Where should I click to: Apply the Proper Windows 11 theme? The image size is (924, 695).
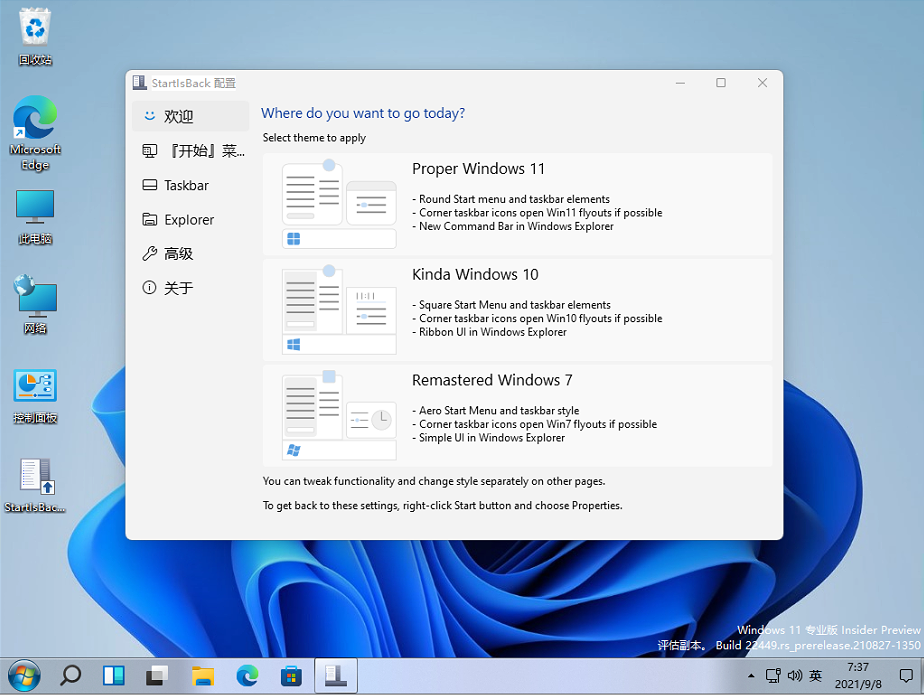pyautogui.click(x=517, y=202)
